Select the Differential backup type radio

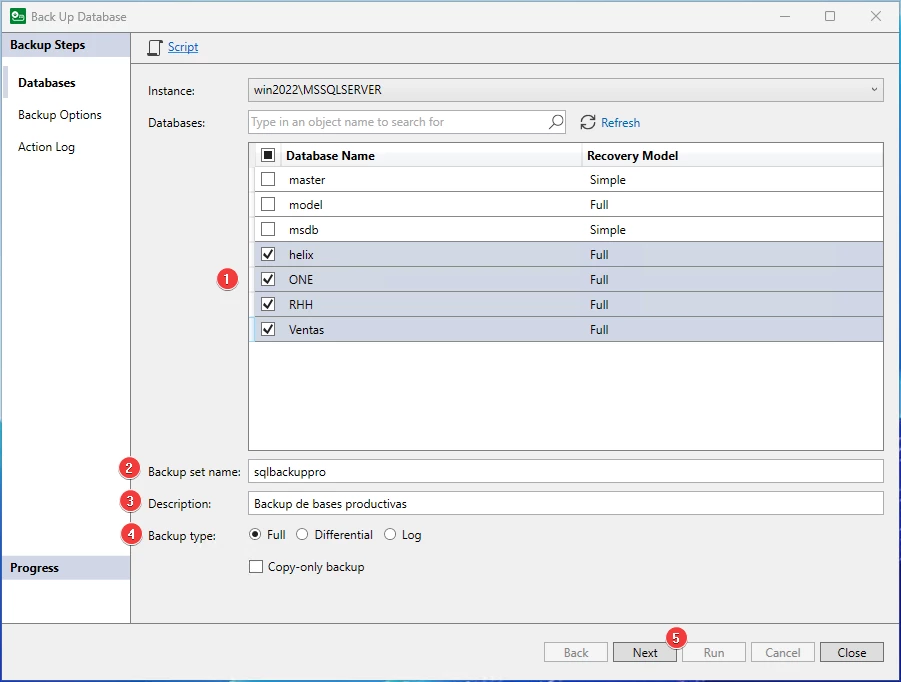(302, 534)
